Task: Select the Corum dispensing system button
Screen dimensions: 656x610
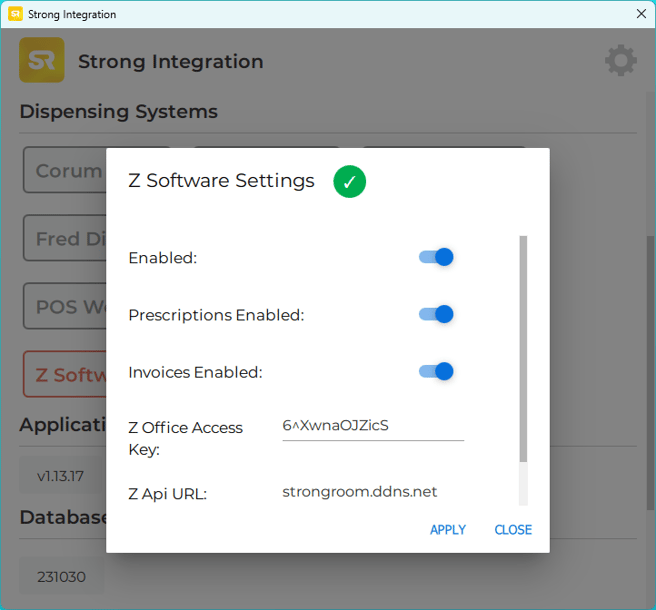Action: click(65, 170)
